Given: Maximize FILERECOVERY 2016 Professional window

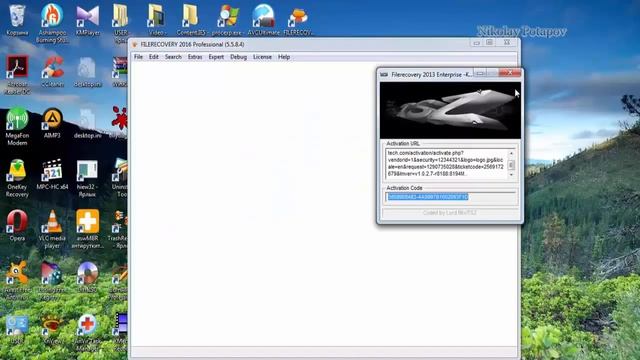Looking at the screenshot, I should 489,42.
